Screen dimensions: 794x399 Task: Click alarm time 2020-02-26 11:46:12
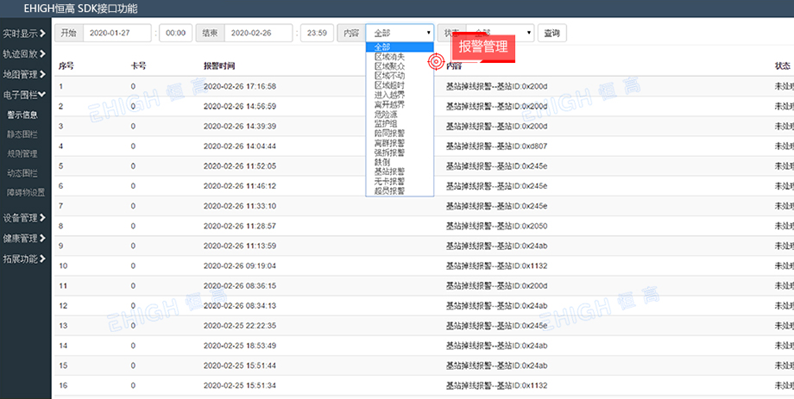click(x=240, y=186)
